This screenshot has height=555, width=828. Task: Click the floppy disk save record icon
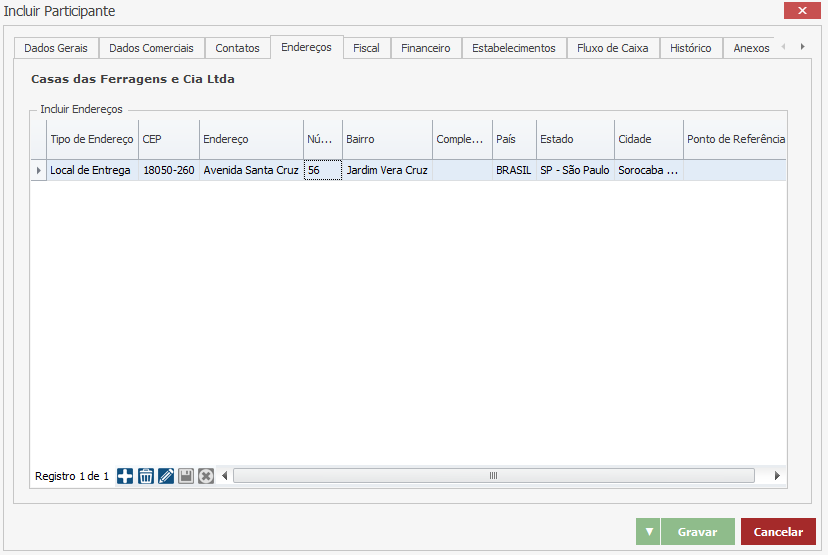tap(186, 476)
